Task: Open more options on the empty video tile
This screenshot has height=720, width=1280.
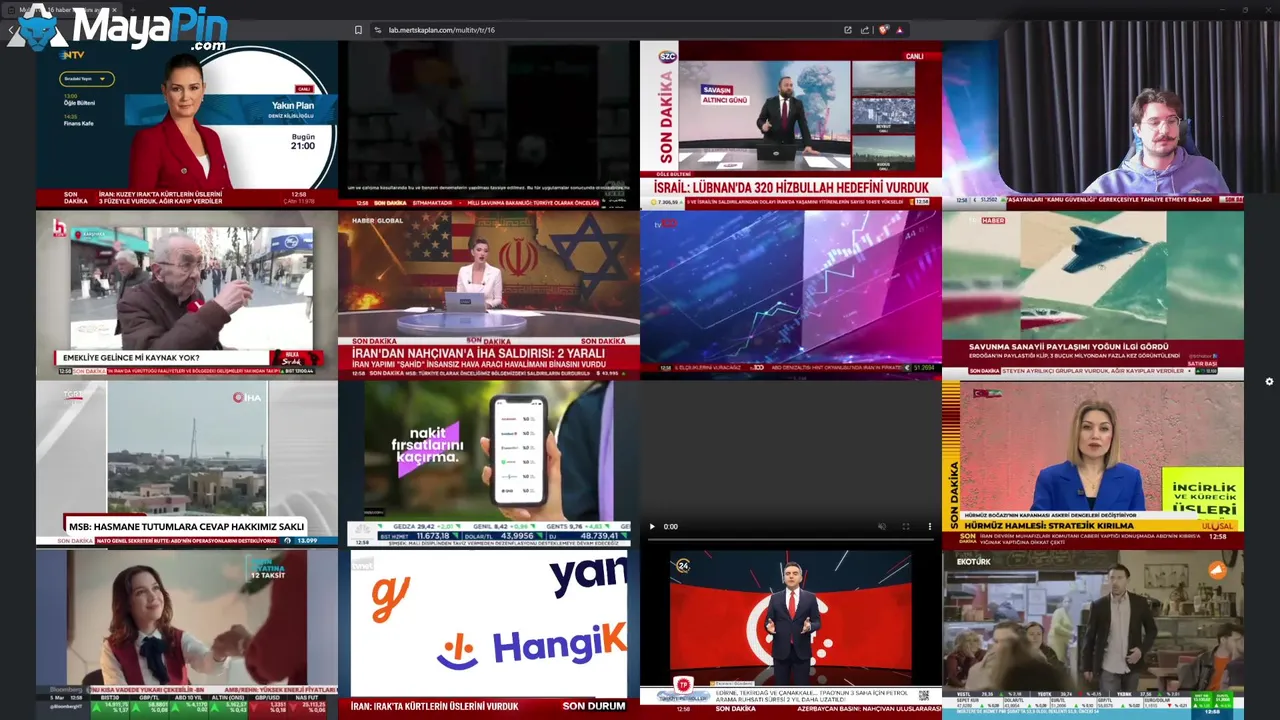Action: (x=930, y=526)
